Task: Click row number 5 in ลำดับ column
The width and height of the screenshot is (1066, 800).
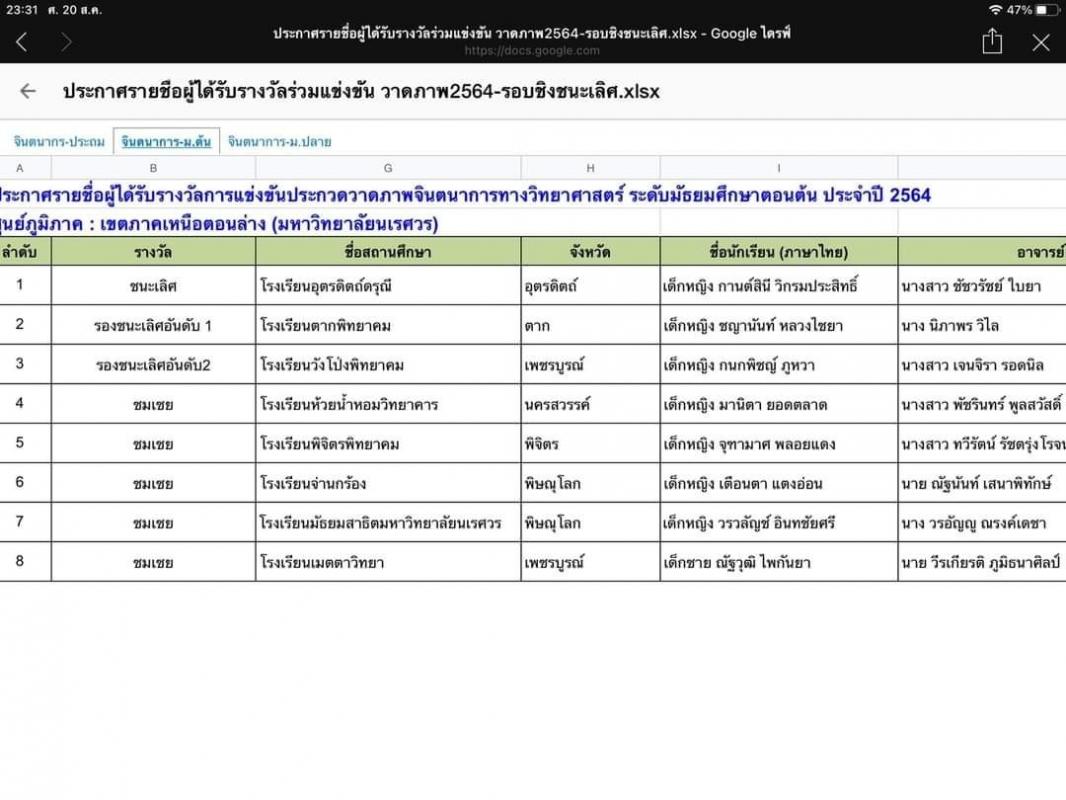Action: point(25,443)
